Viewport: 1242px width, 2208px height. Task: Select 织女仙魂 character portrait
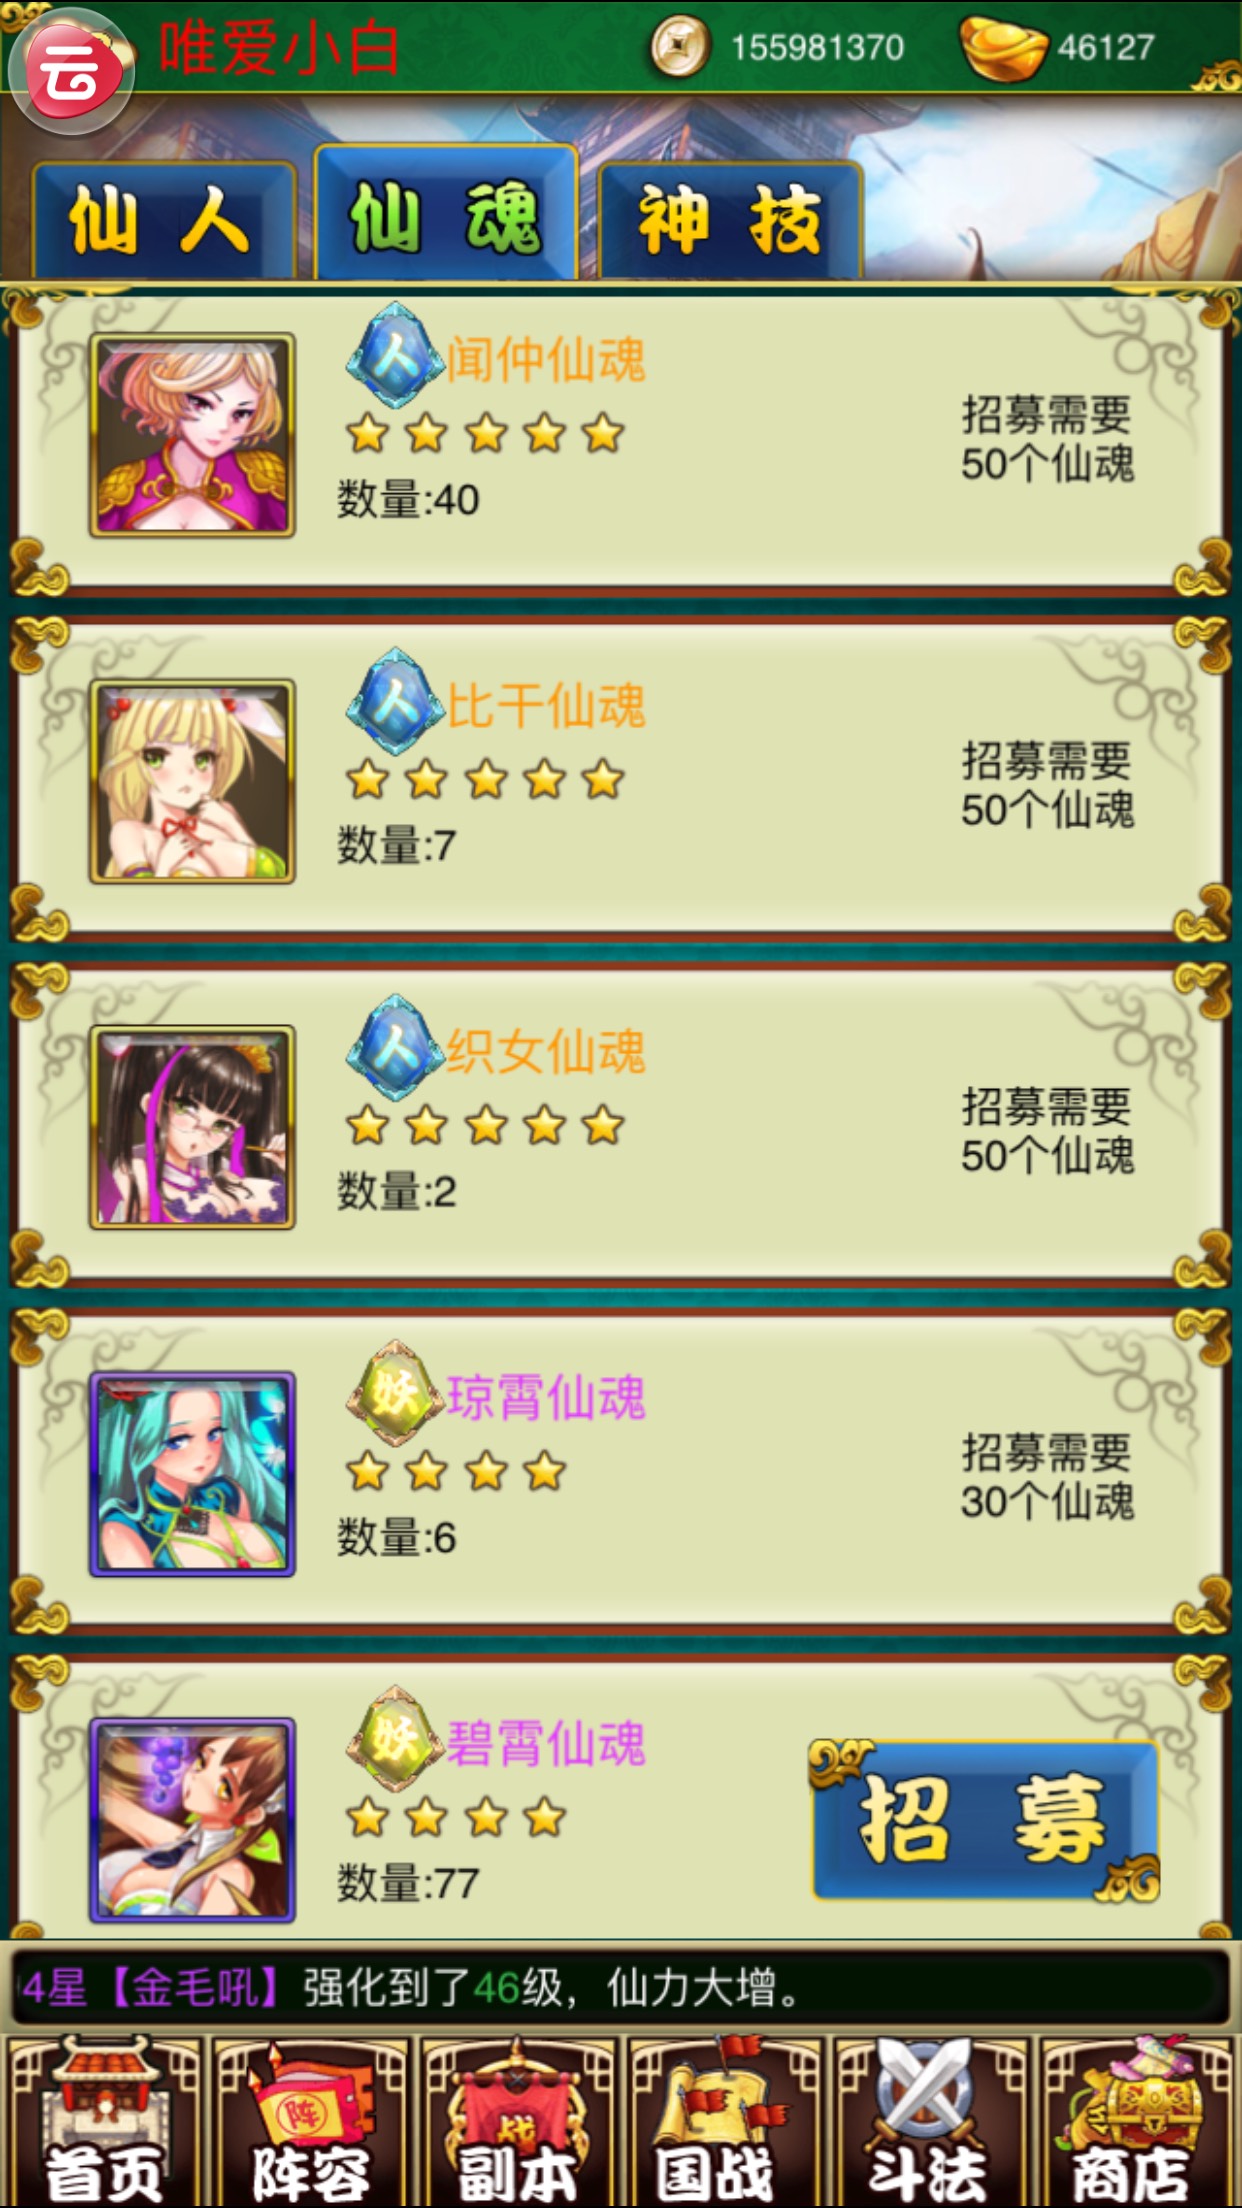[x=192, y=1127]
